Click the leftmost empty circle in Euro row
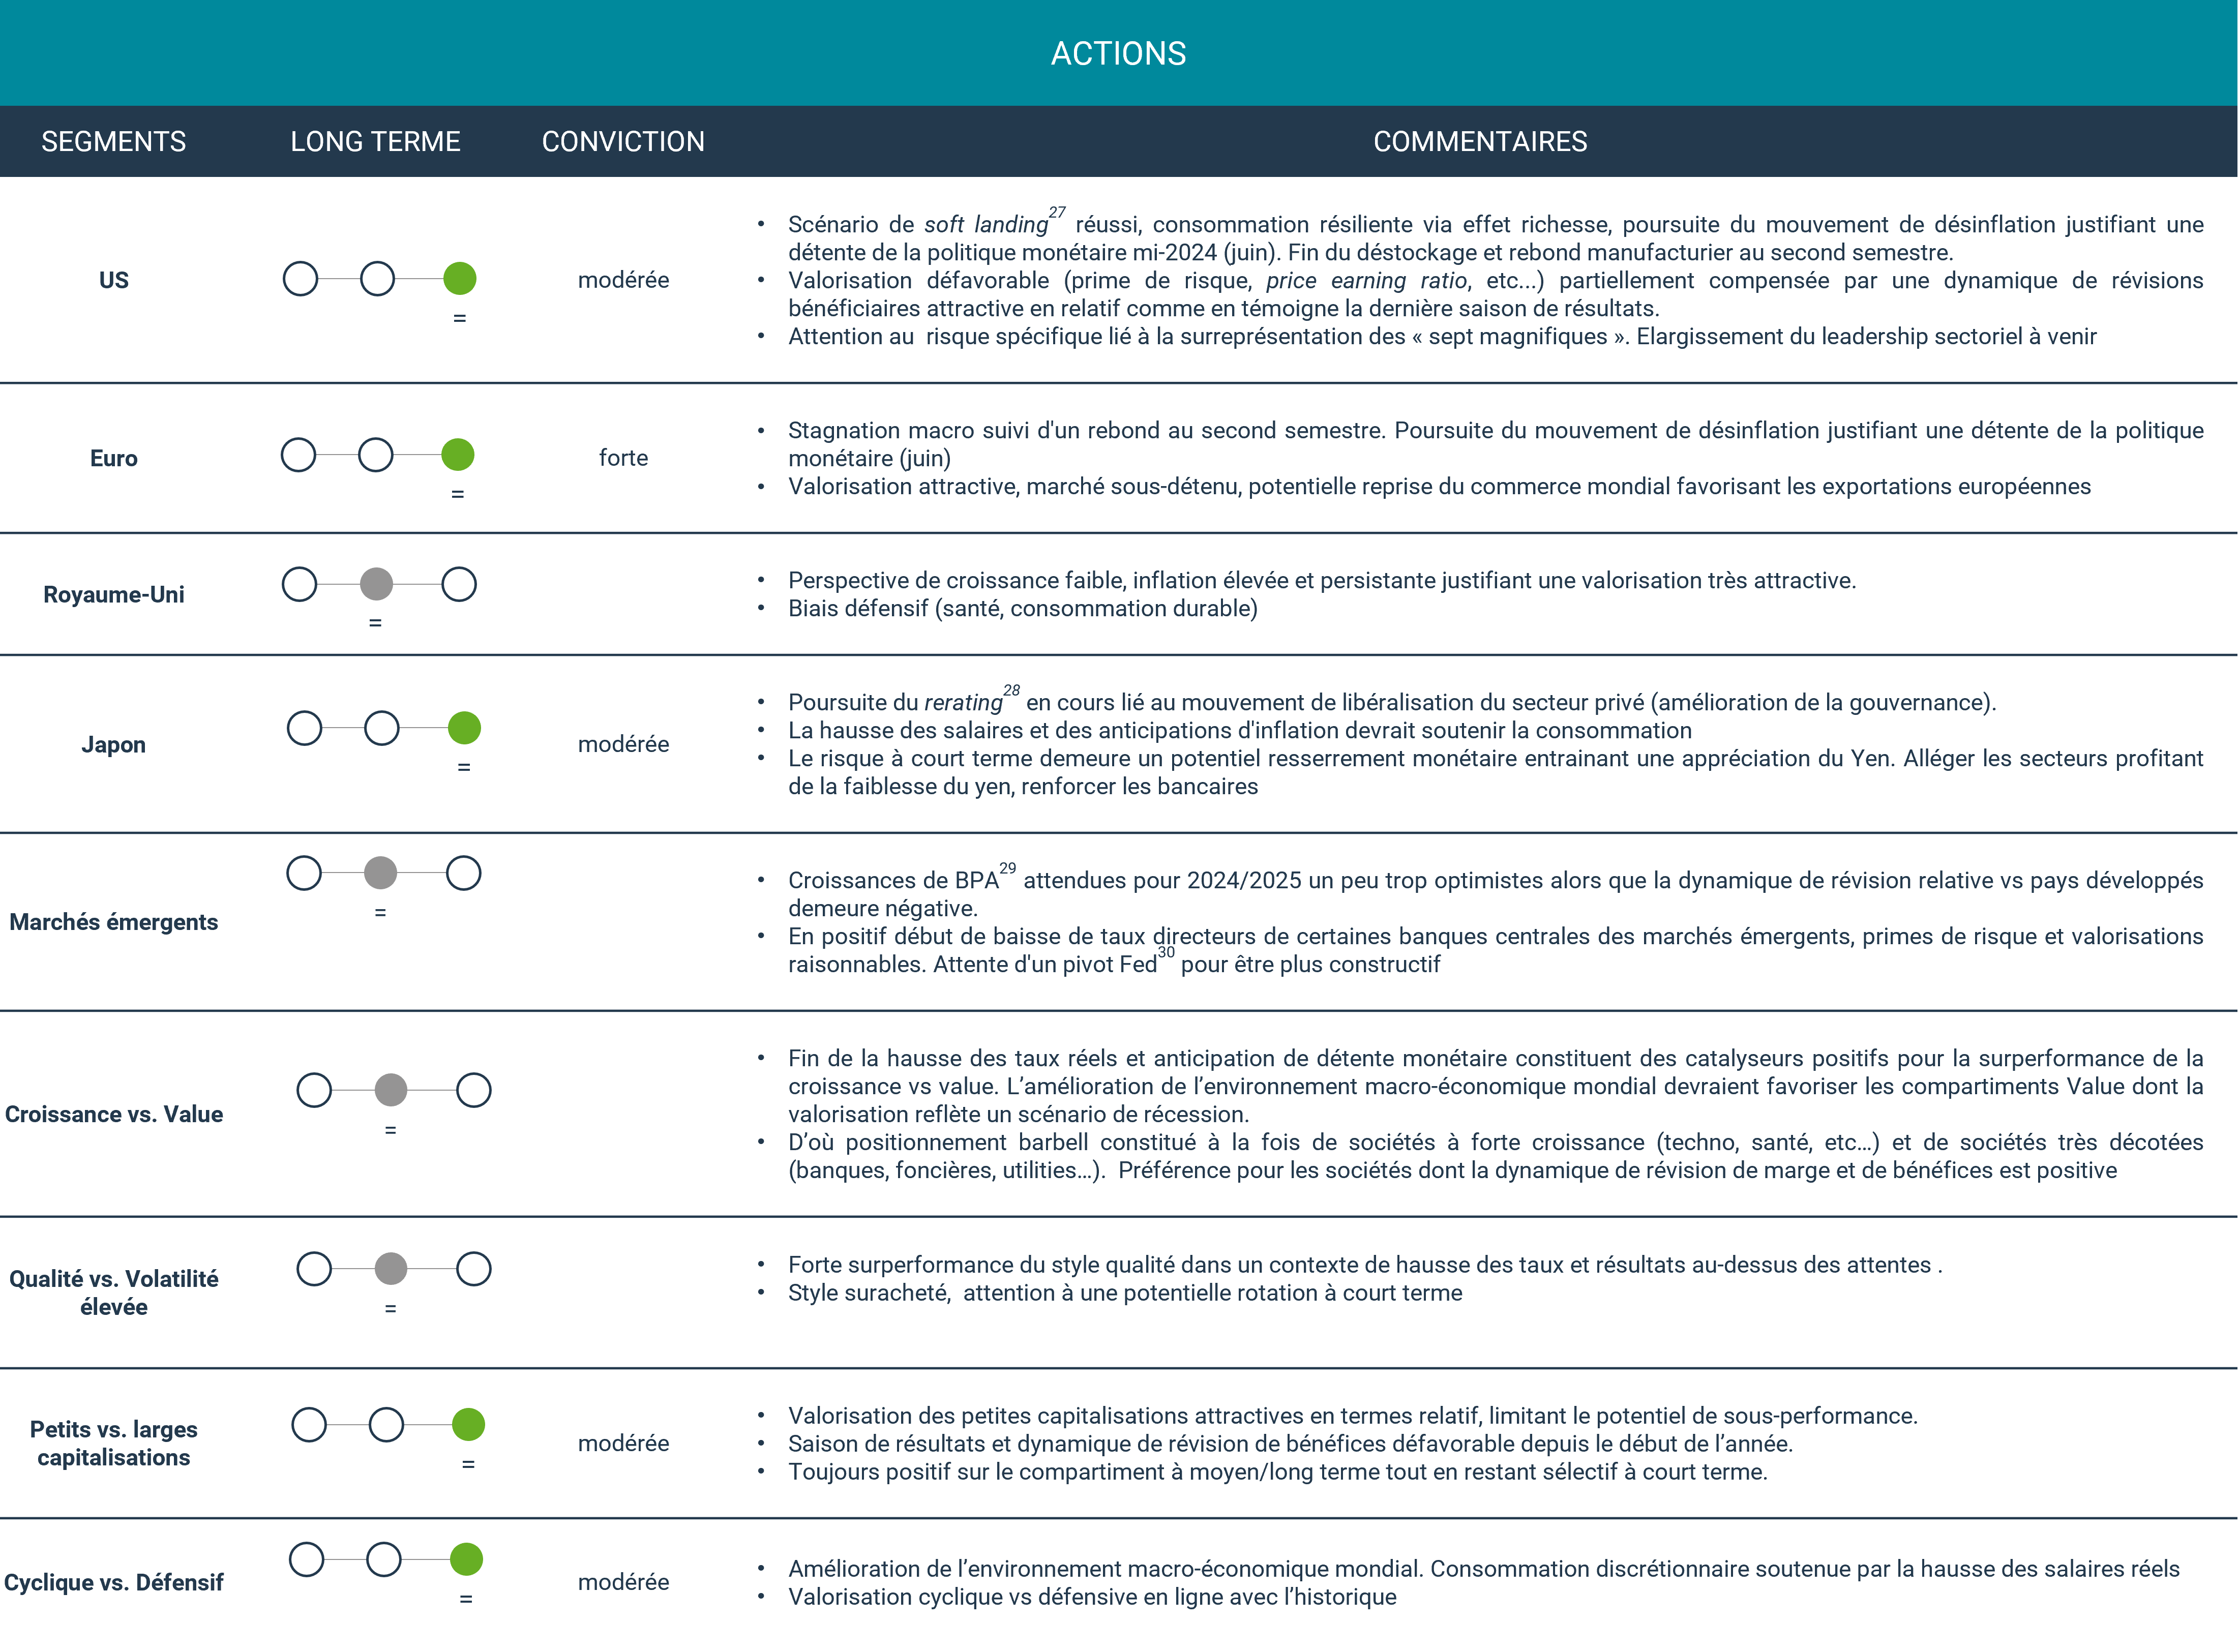 pyautogui.click(x=298, y=455)
